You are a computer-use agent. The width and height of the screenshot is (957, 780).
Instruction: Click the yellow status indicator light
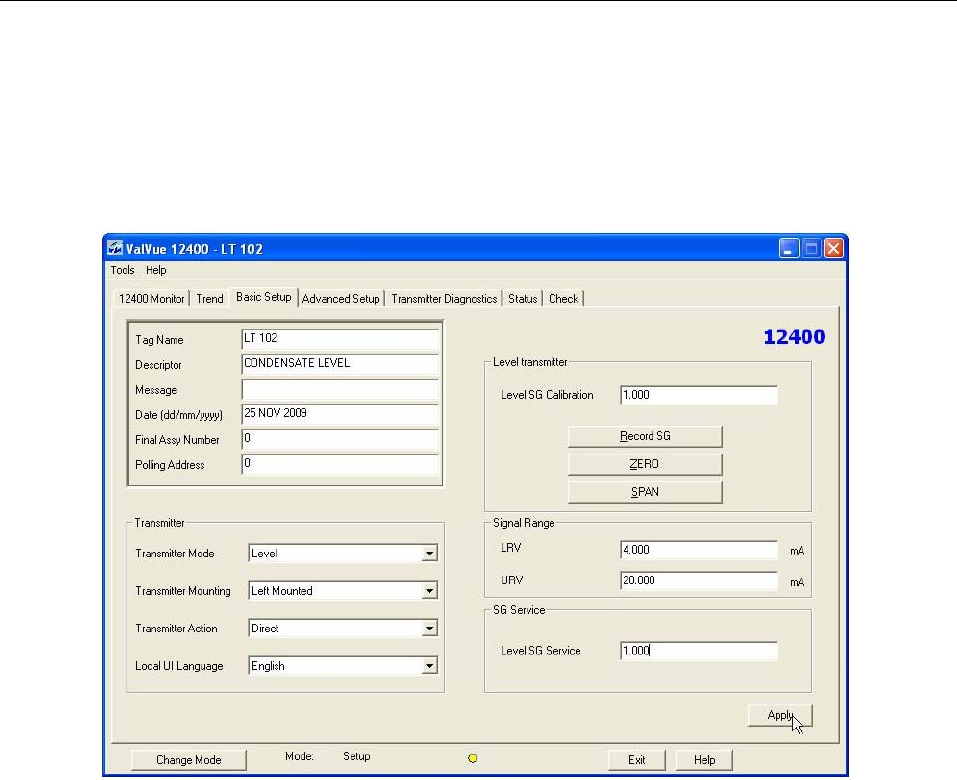[x=472, y=758]
